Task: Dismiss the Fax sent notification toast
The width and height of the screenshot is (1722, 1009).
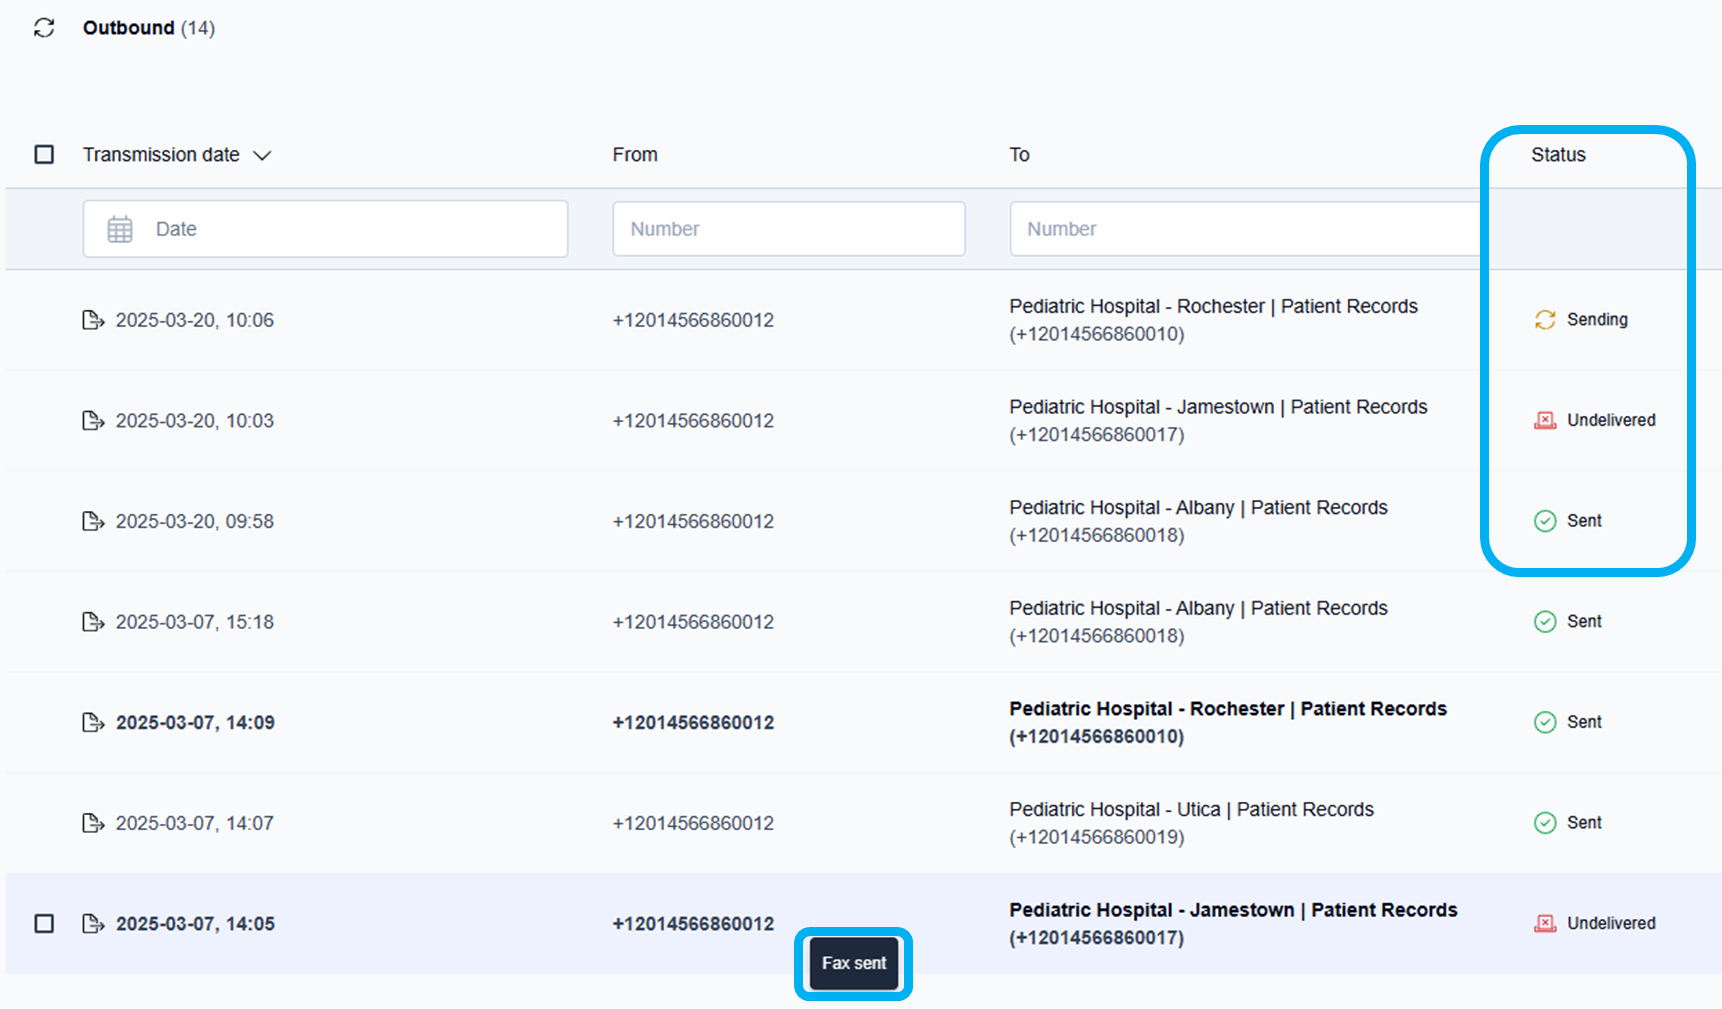Action: click(854, 963)
